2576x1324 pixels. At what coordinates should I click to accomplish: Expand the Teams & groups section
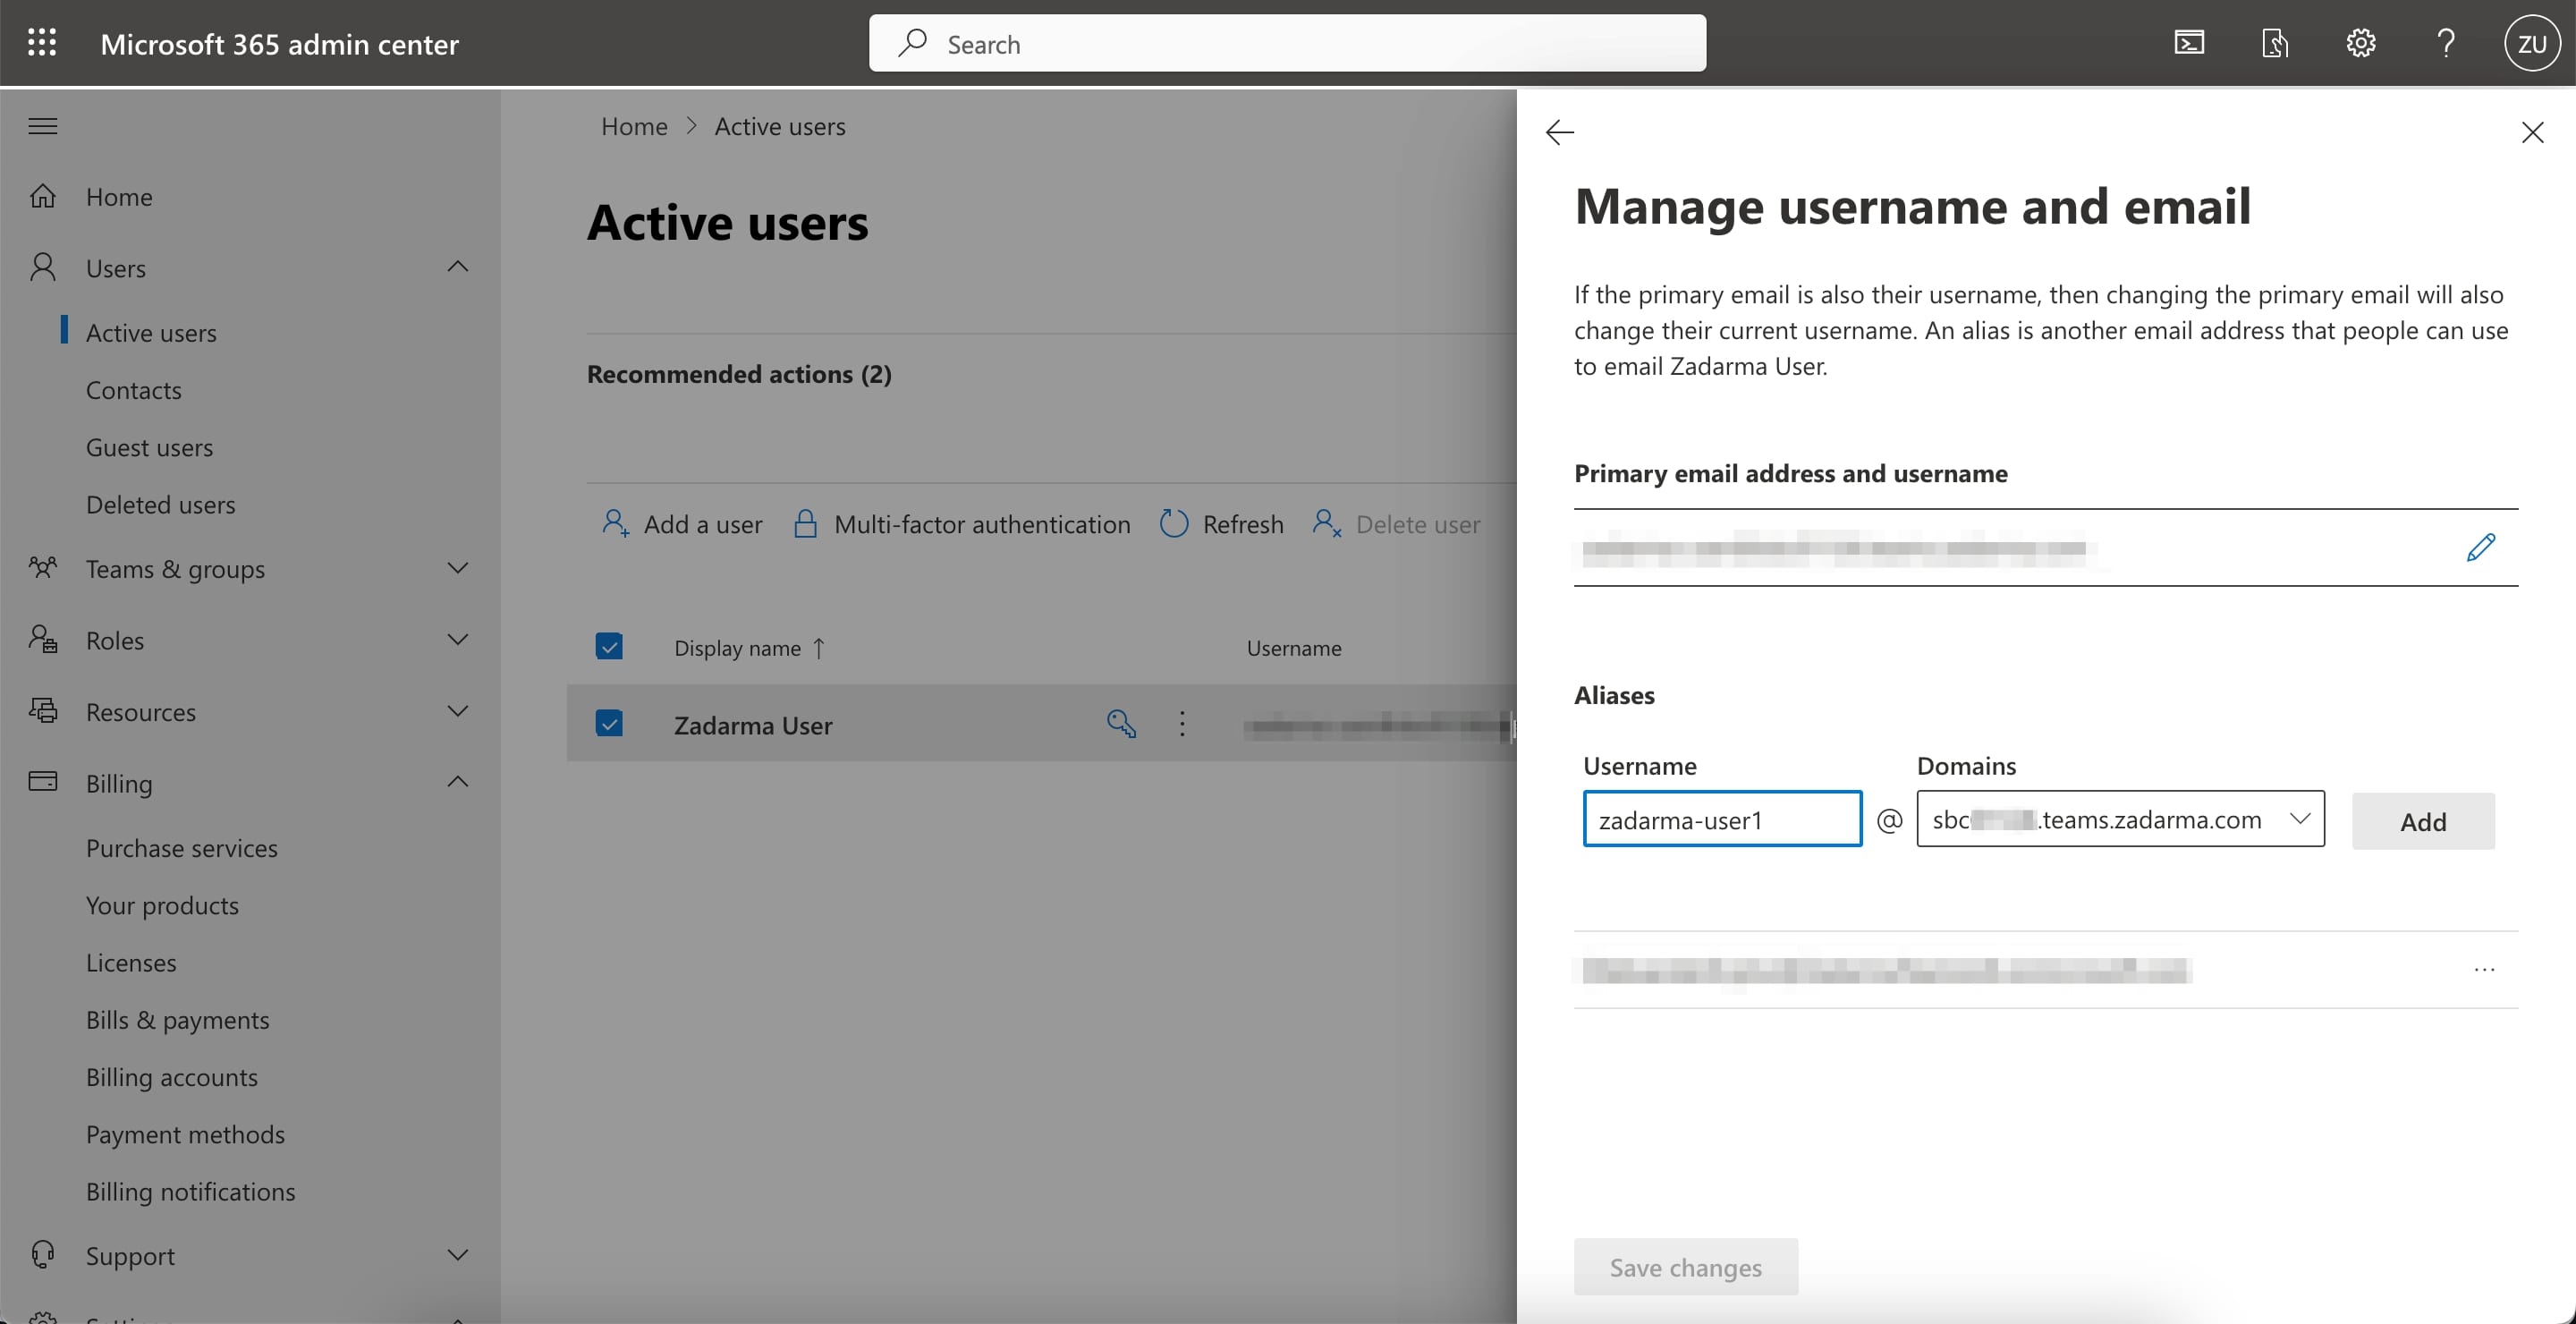tap(457, 568)
